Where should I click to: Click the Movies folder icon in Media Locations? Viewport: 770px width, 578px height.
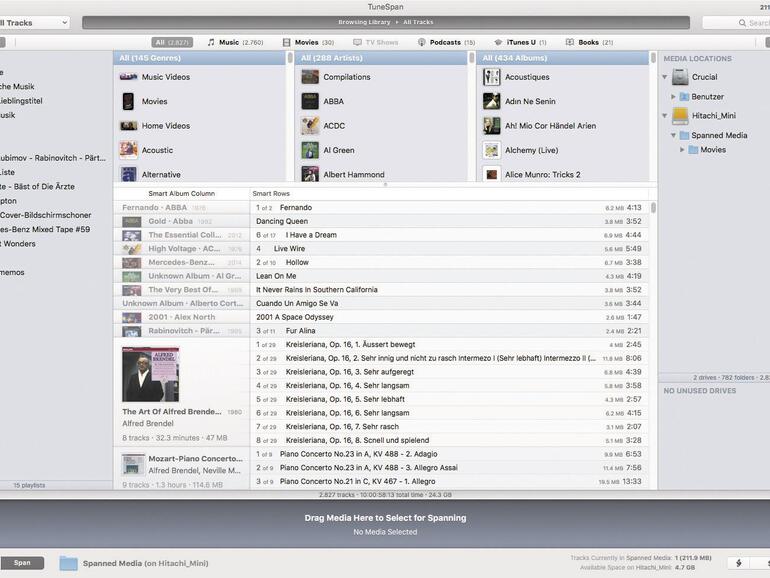[693, 150]
